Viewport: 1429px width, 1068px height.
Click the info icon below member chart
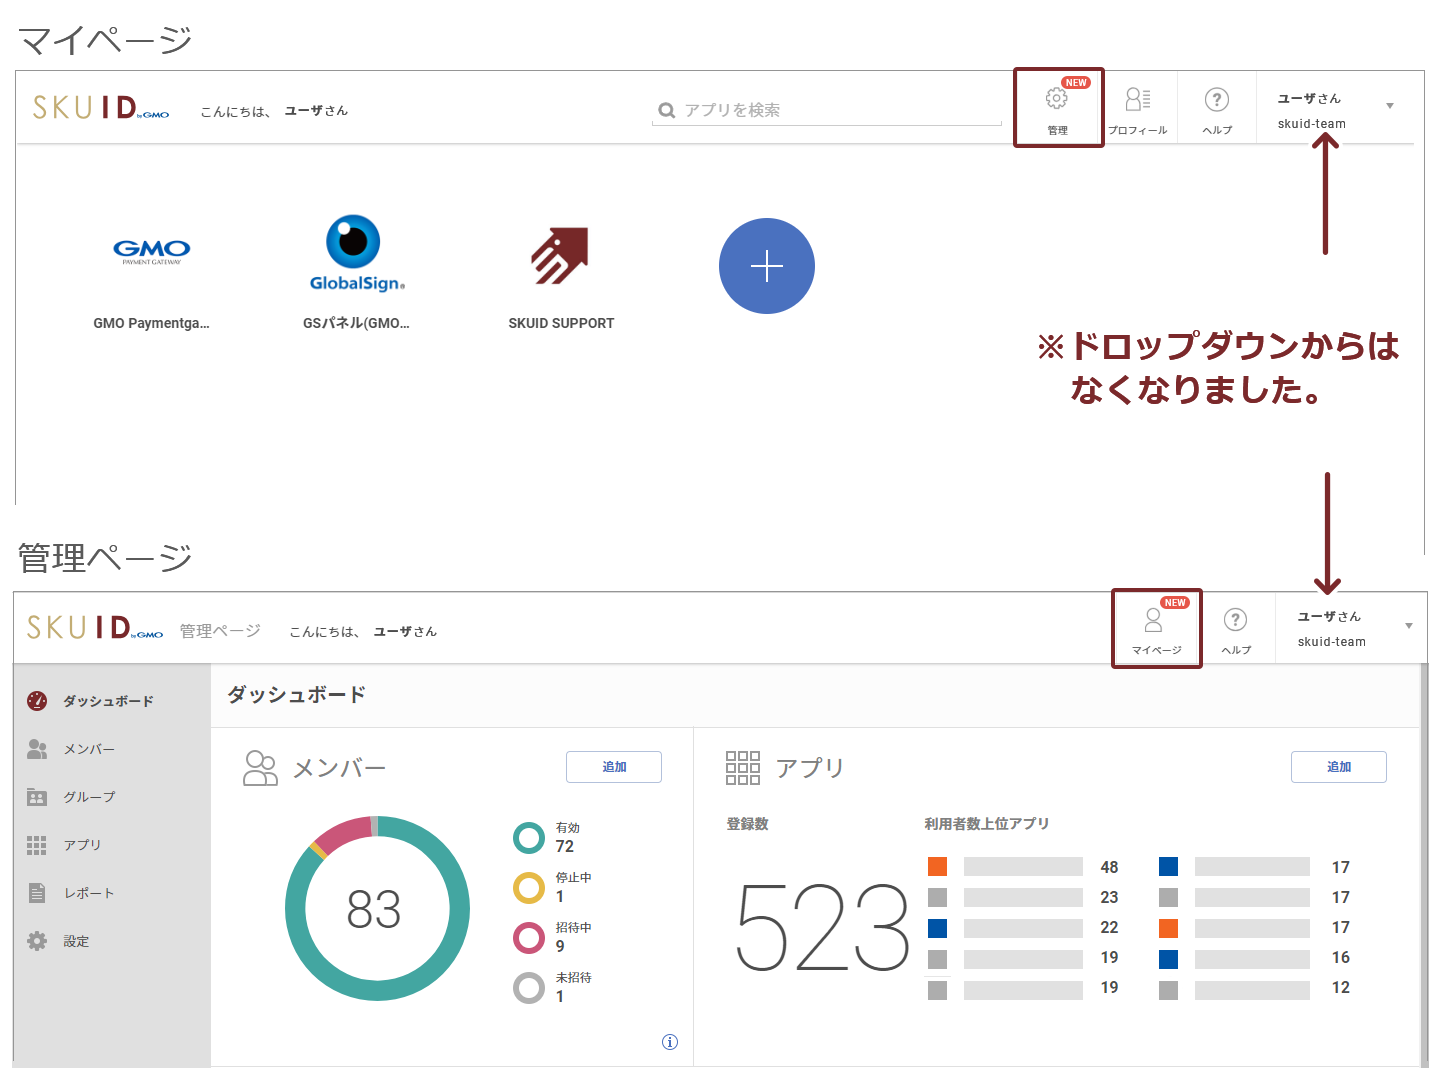click(x=670, y=1042)
